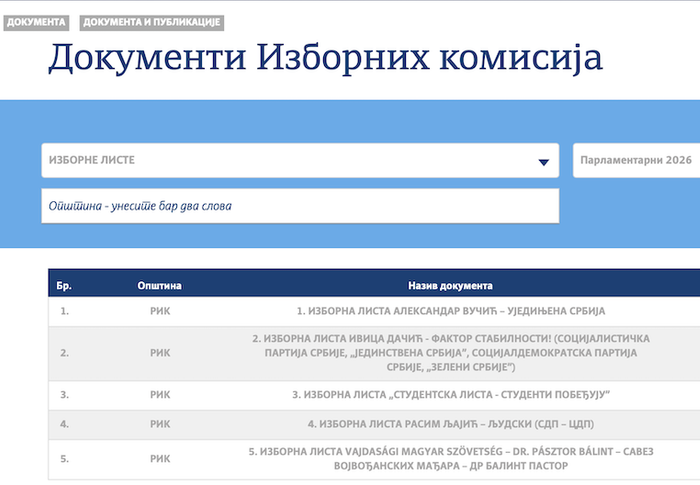700x485 pixels.
Task: Click row number 2. in the table
Action: [x=65, y=353]
